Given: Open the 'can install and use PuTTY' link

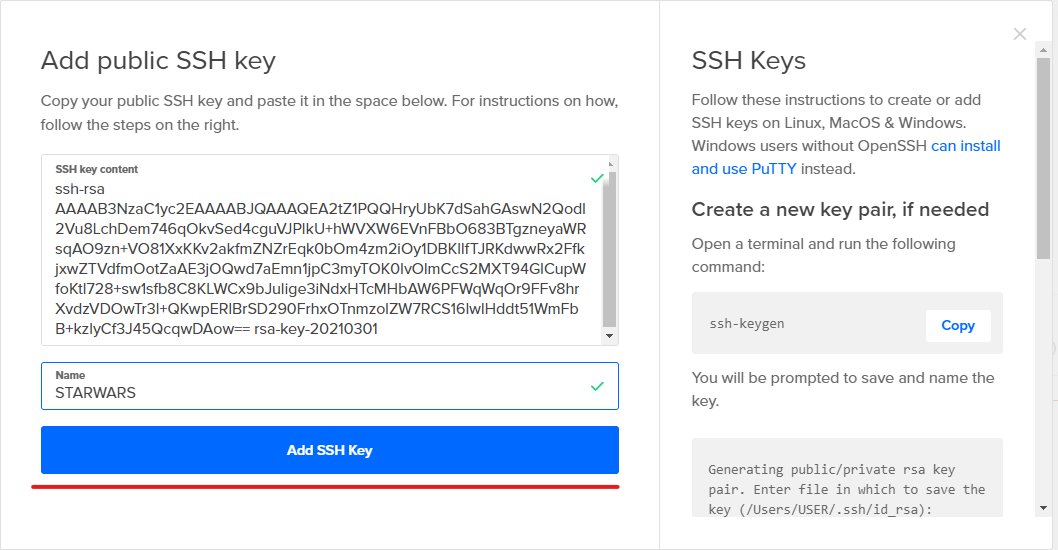Looking at the screenshot, I should coord(845,157).
